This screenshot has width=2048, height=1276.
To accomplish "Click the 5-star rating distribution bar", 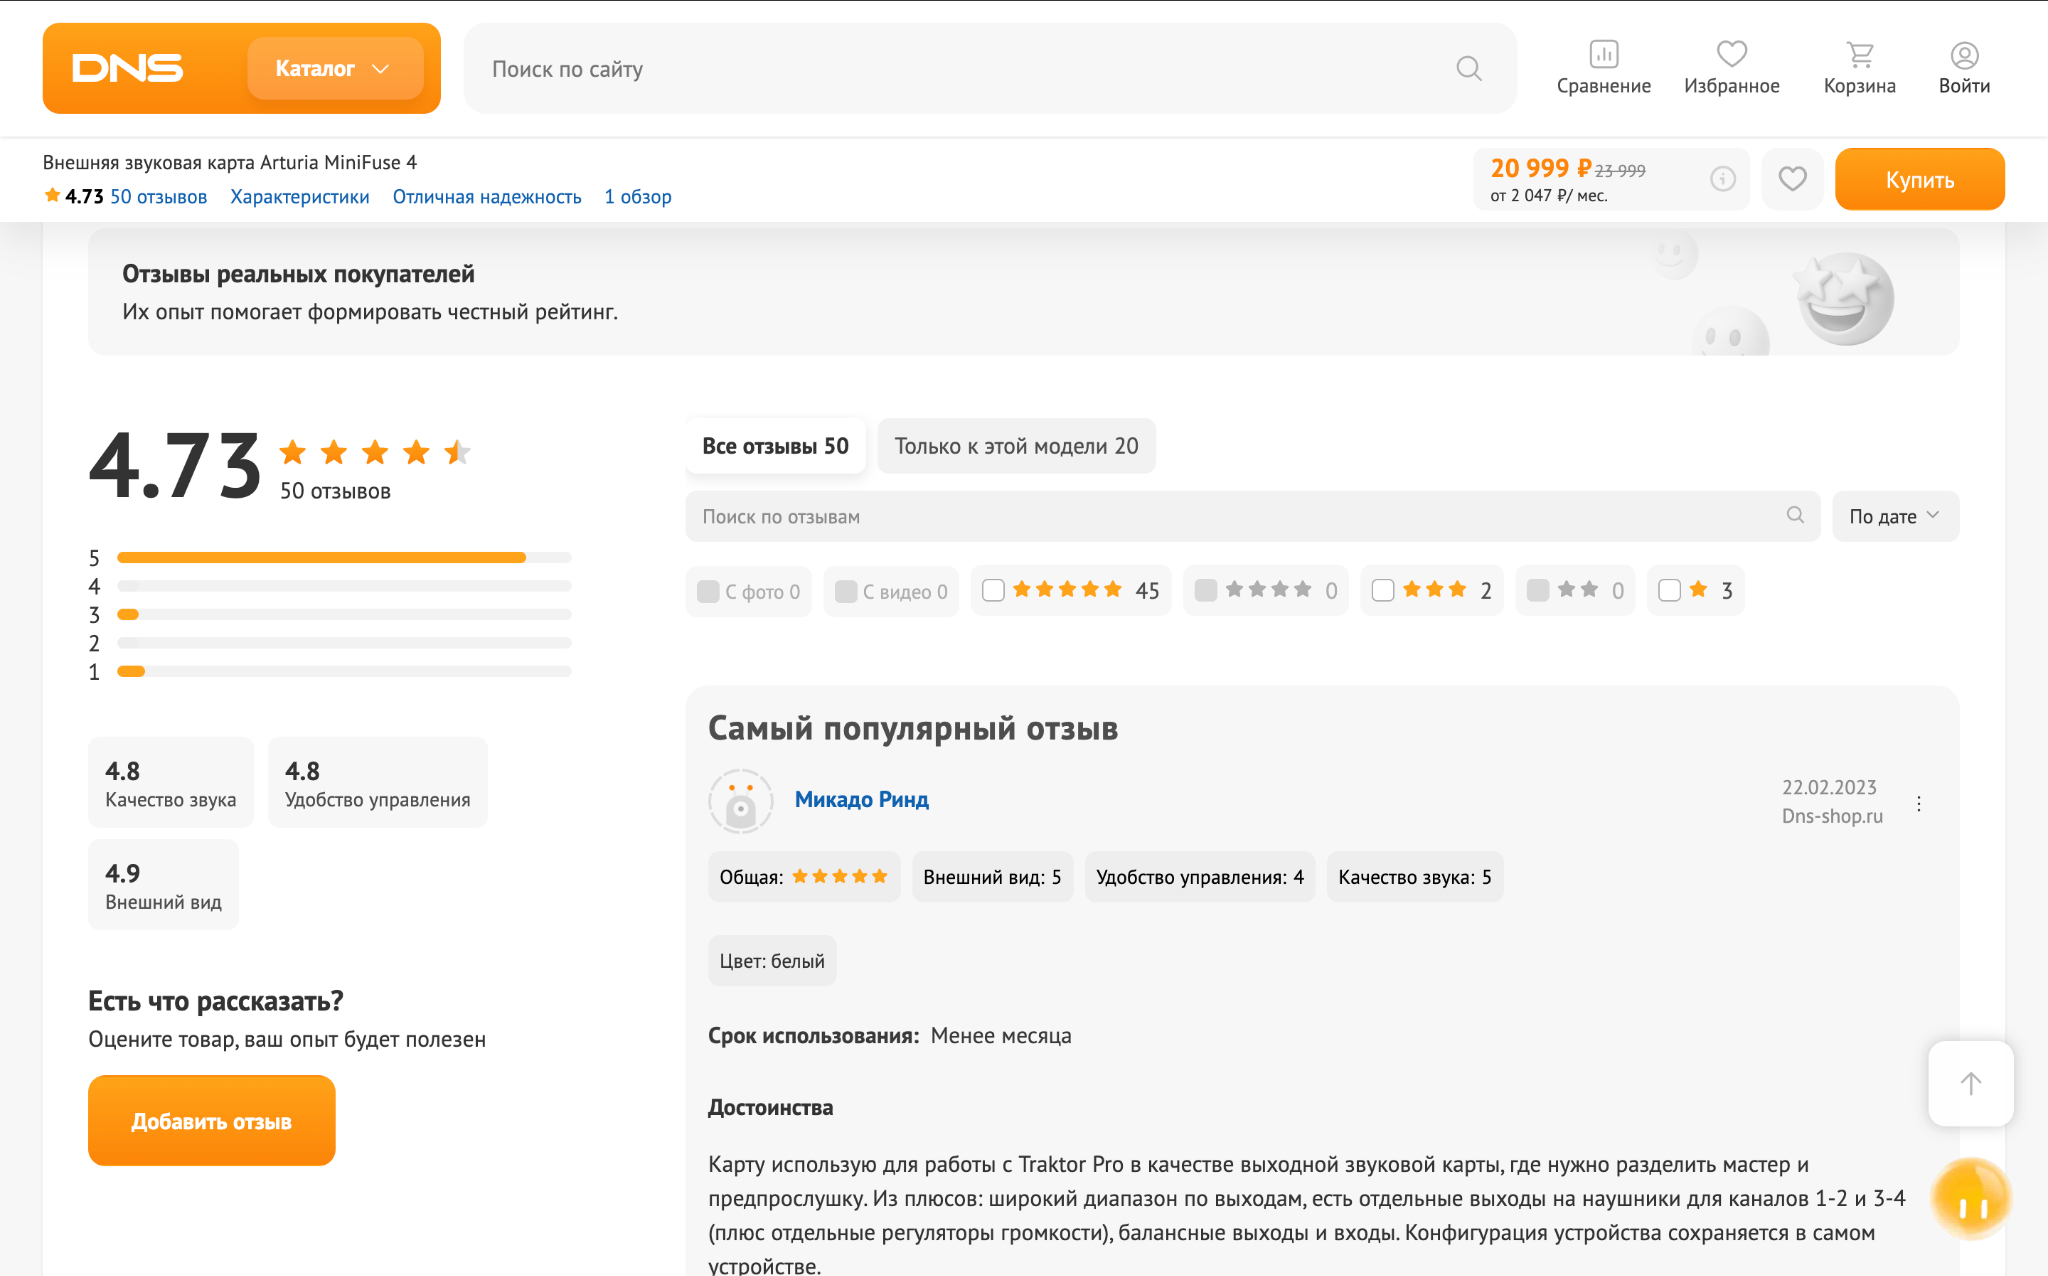I will tap(344, 557).
